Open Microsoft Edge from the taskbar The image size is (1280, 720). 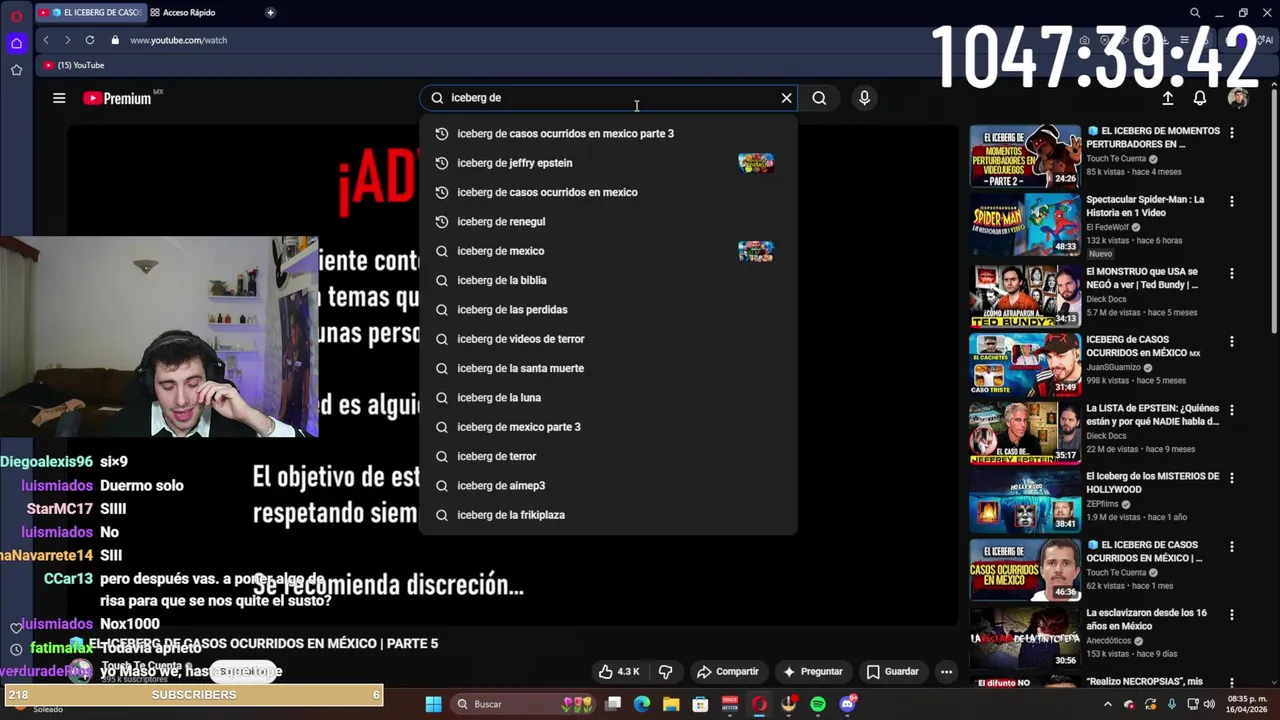642,704
